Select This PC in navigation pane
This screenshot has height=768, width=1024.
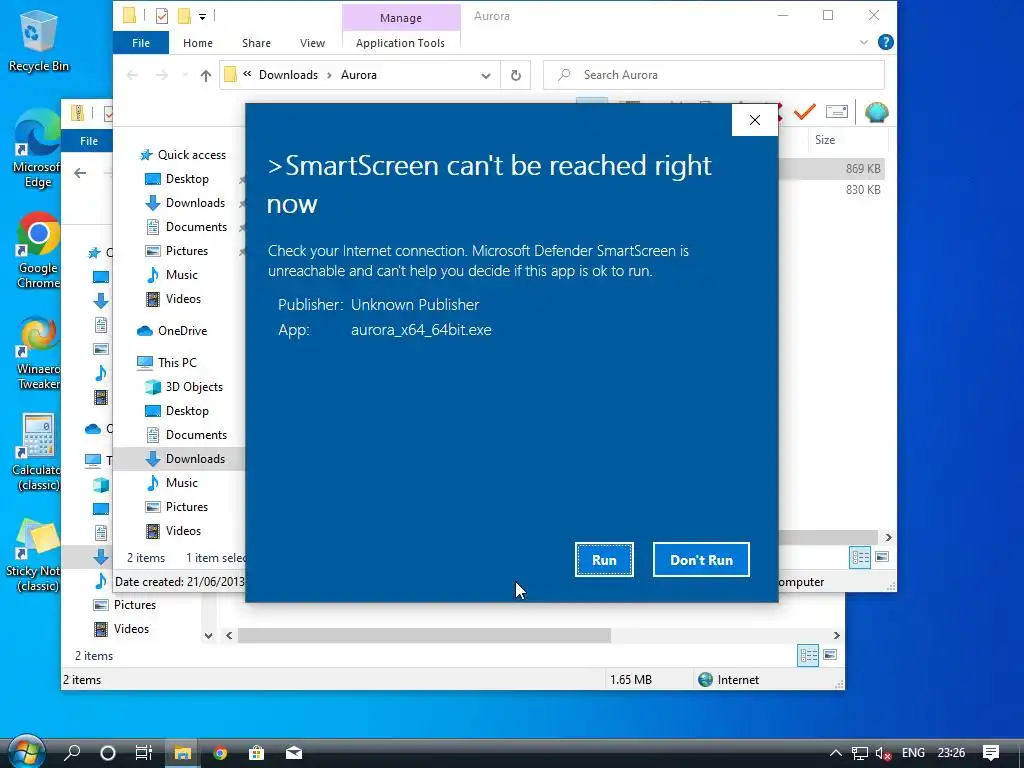tap(167, 362)
